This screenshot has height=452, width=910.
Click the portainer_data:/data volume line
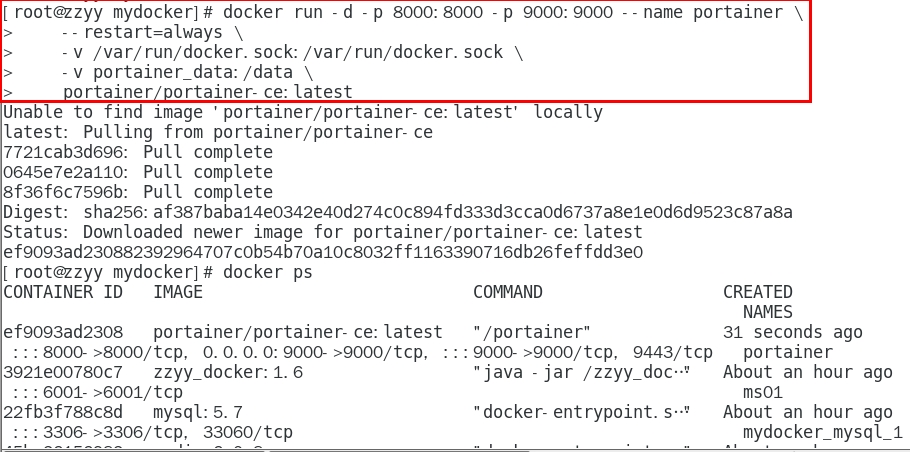point(187,73)
